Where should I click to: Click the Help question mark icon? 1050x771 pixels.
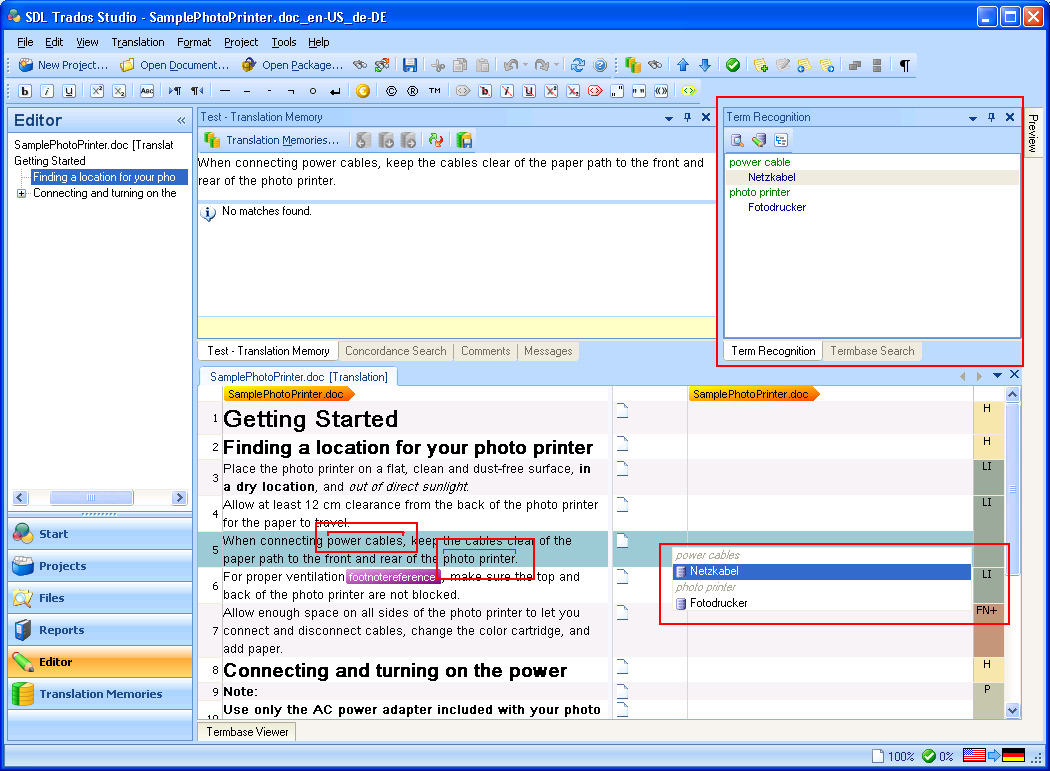point(600,65)
